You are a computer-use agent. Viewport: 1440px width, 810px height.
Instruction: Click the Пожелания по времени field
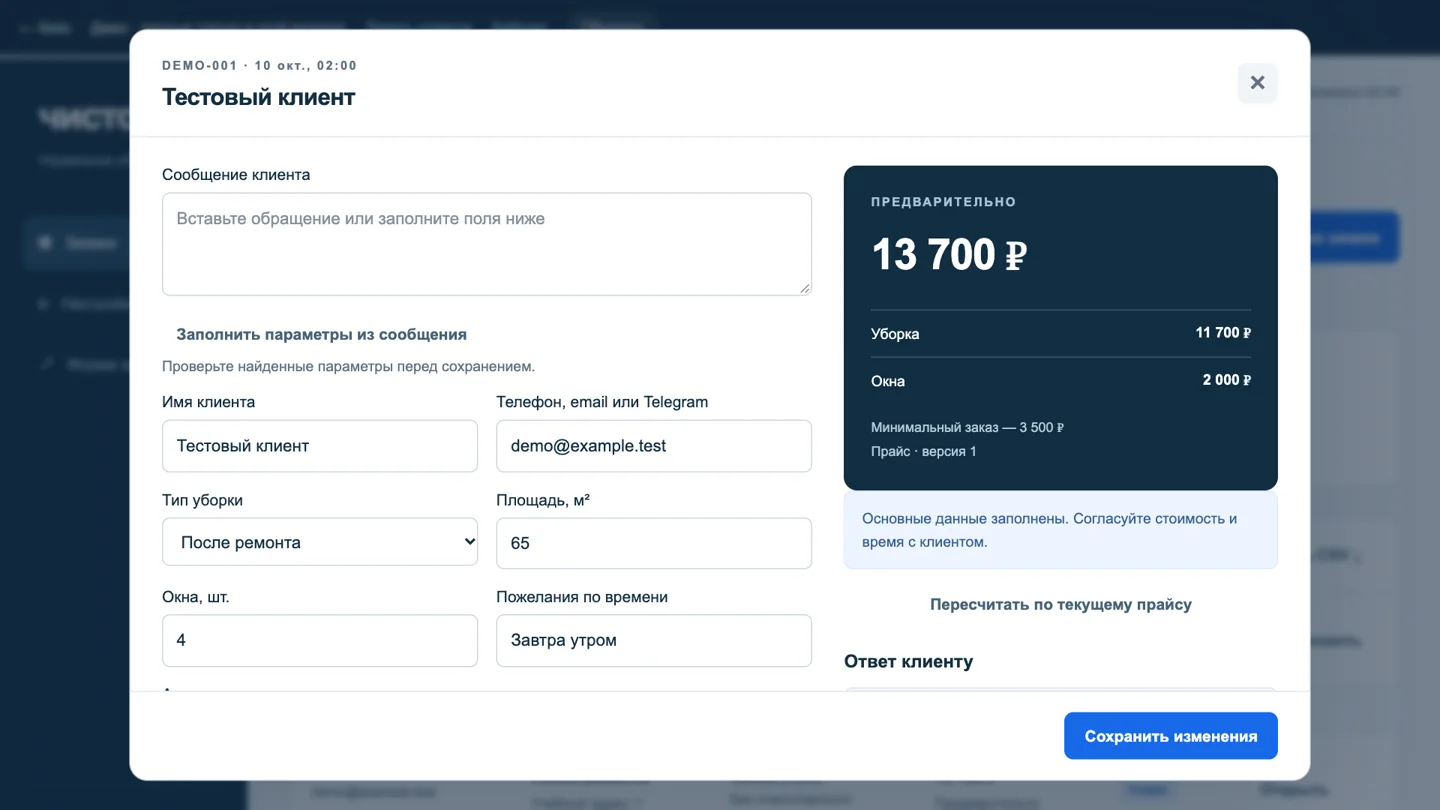coord(654,640)
